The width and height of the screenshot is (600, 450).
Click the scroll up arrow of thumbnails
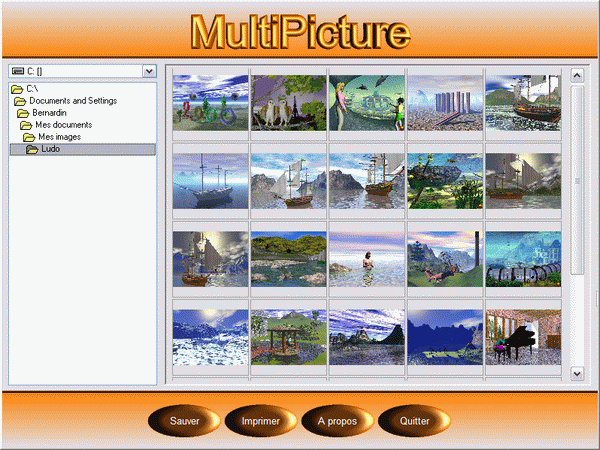click(577, 75)
